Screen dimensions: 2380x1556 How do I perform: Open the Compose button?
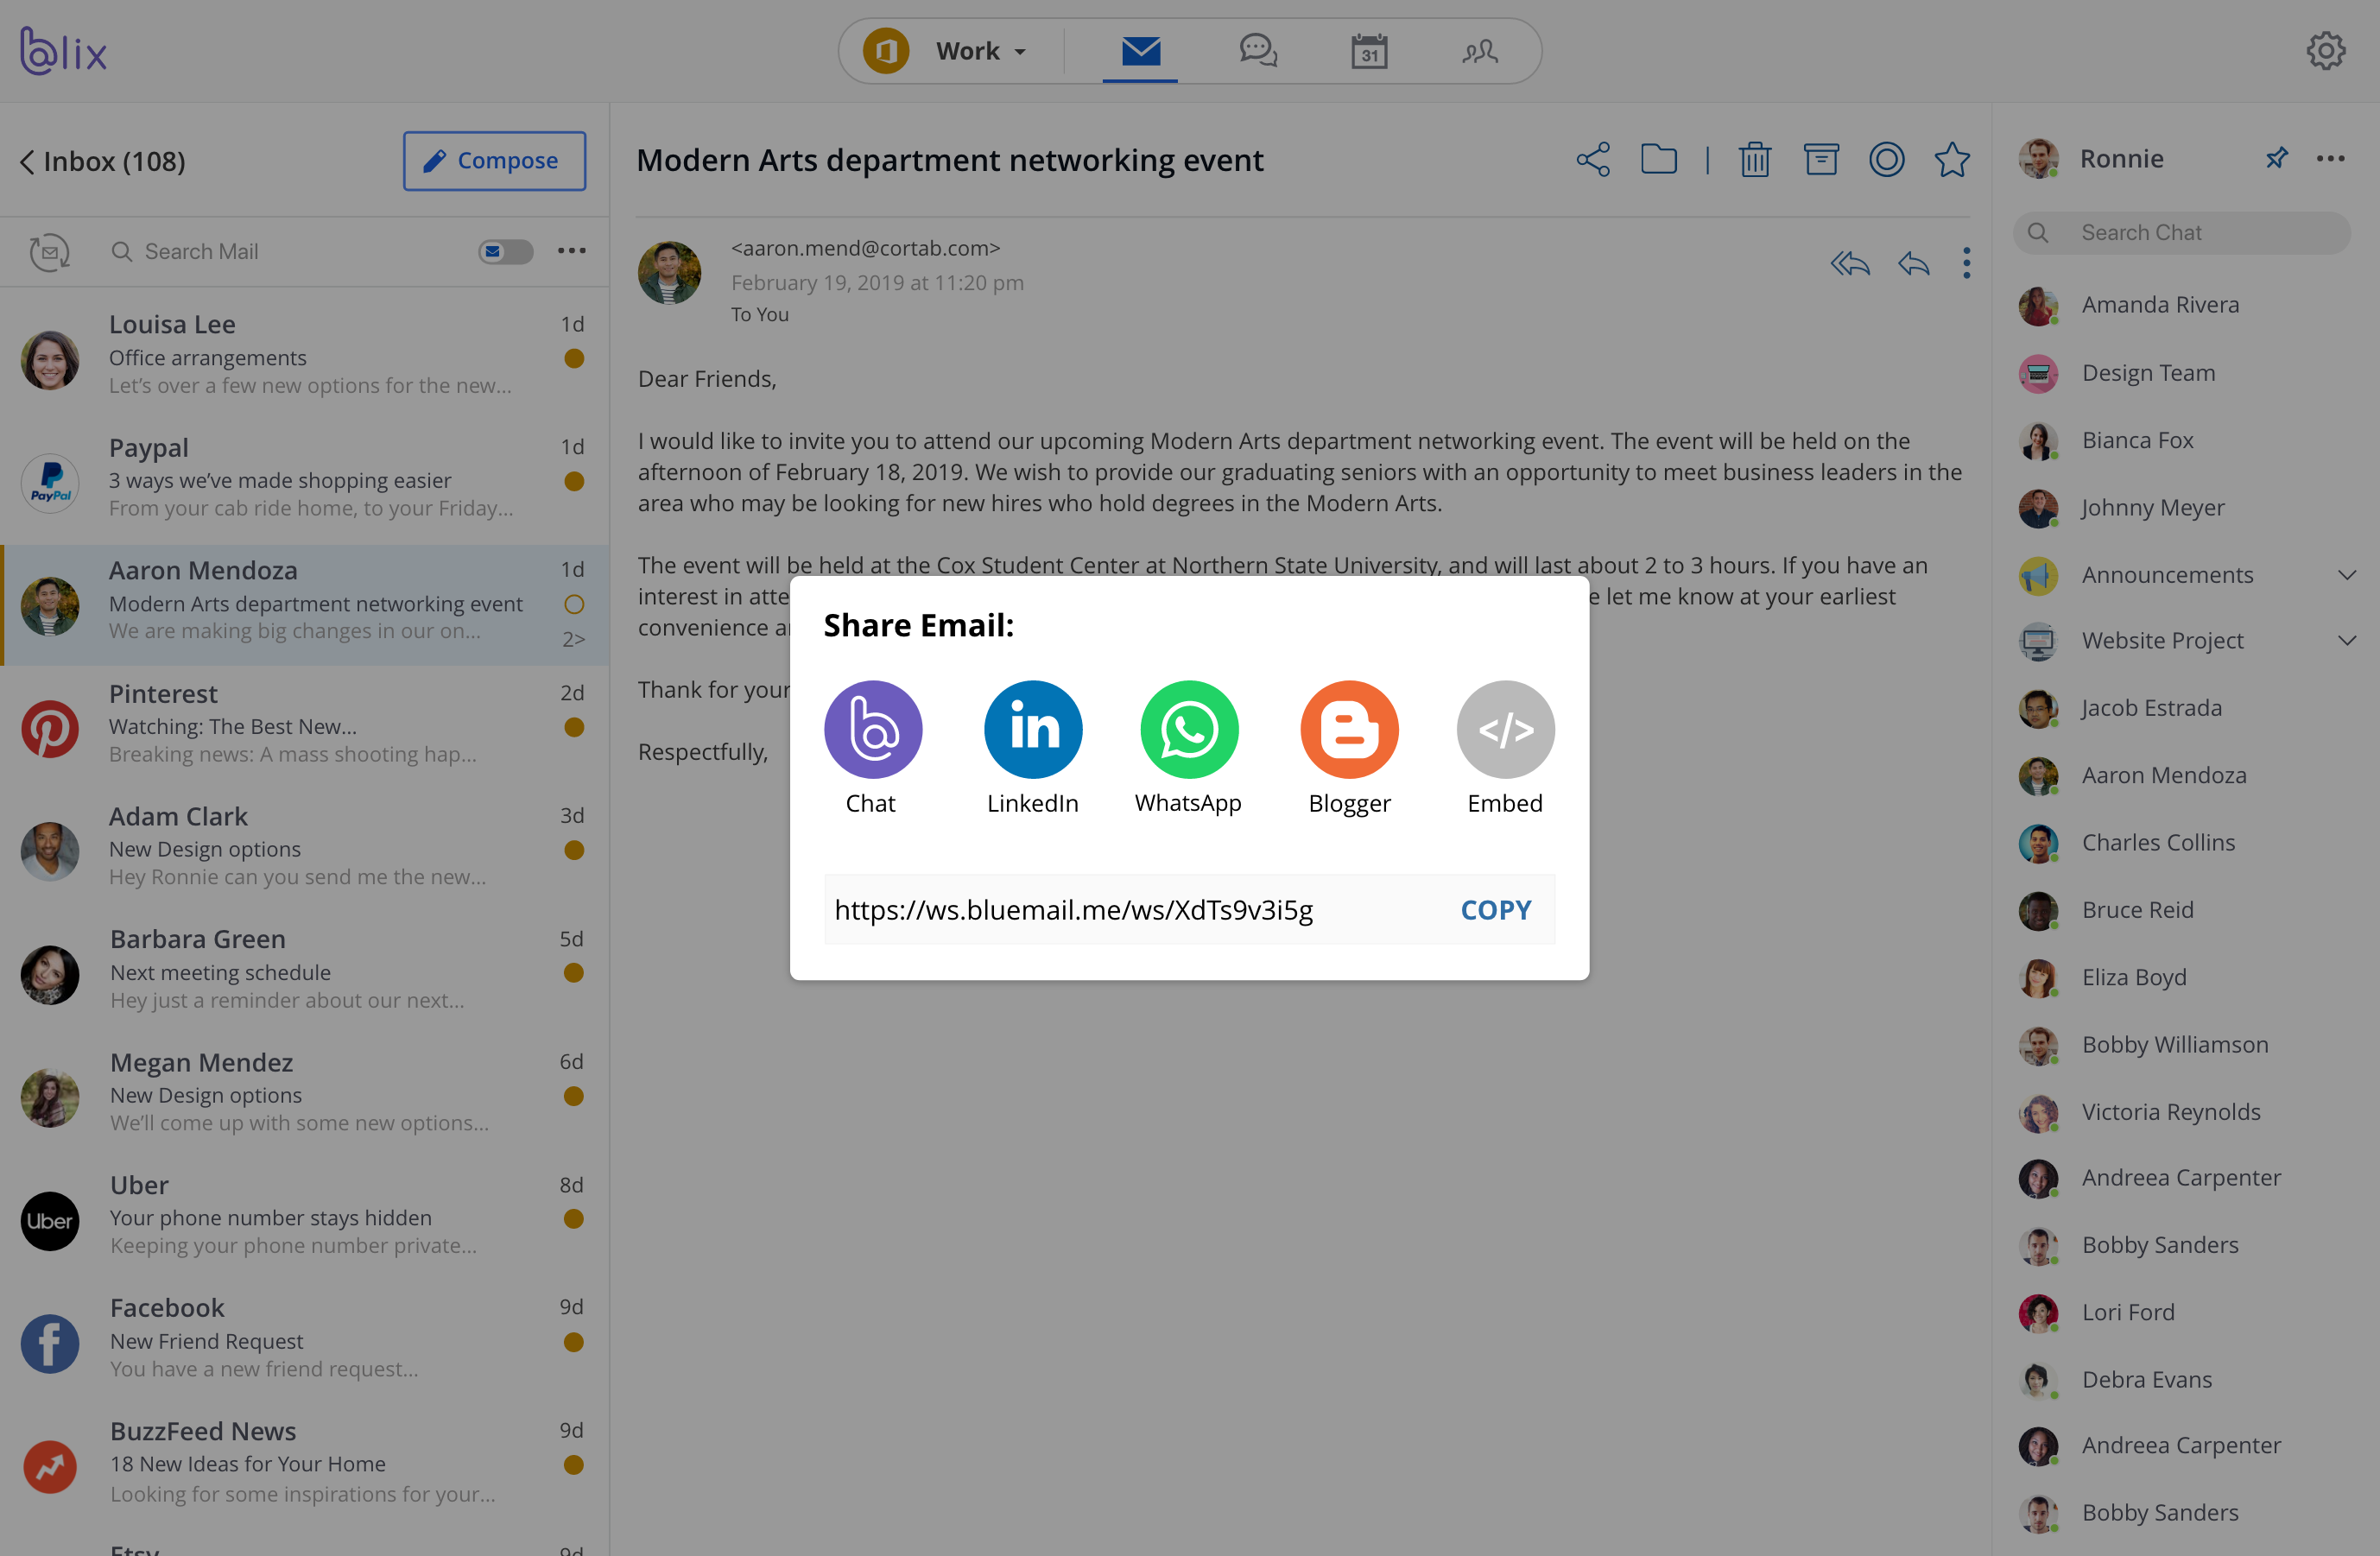[494, 161]
